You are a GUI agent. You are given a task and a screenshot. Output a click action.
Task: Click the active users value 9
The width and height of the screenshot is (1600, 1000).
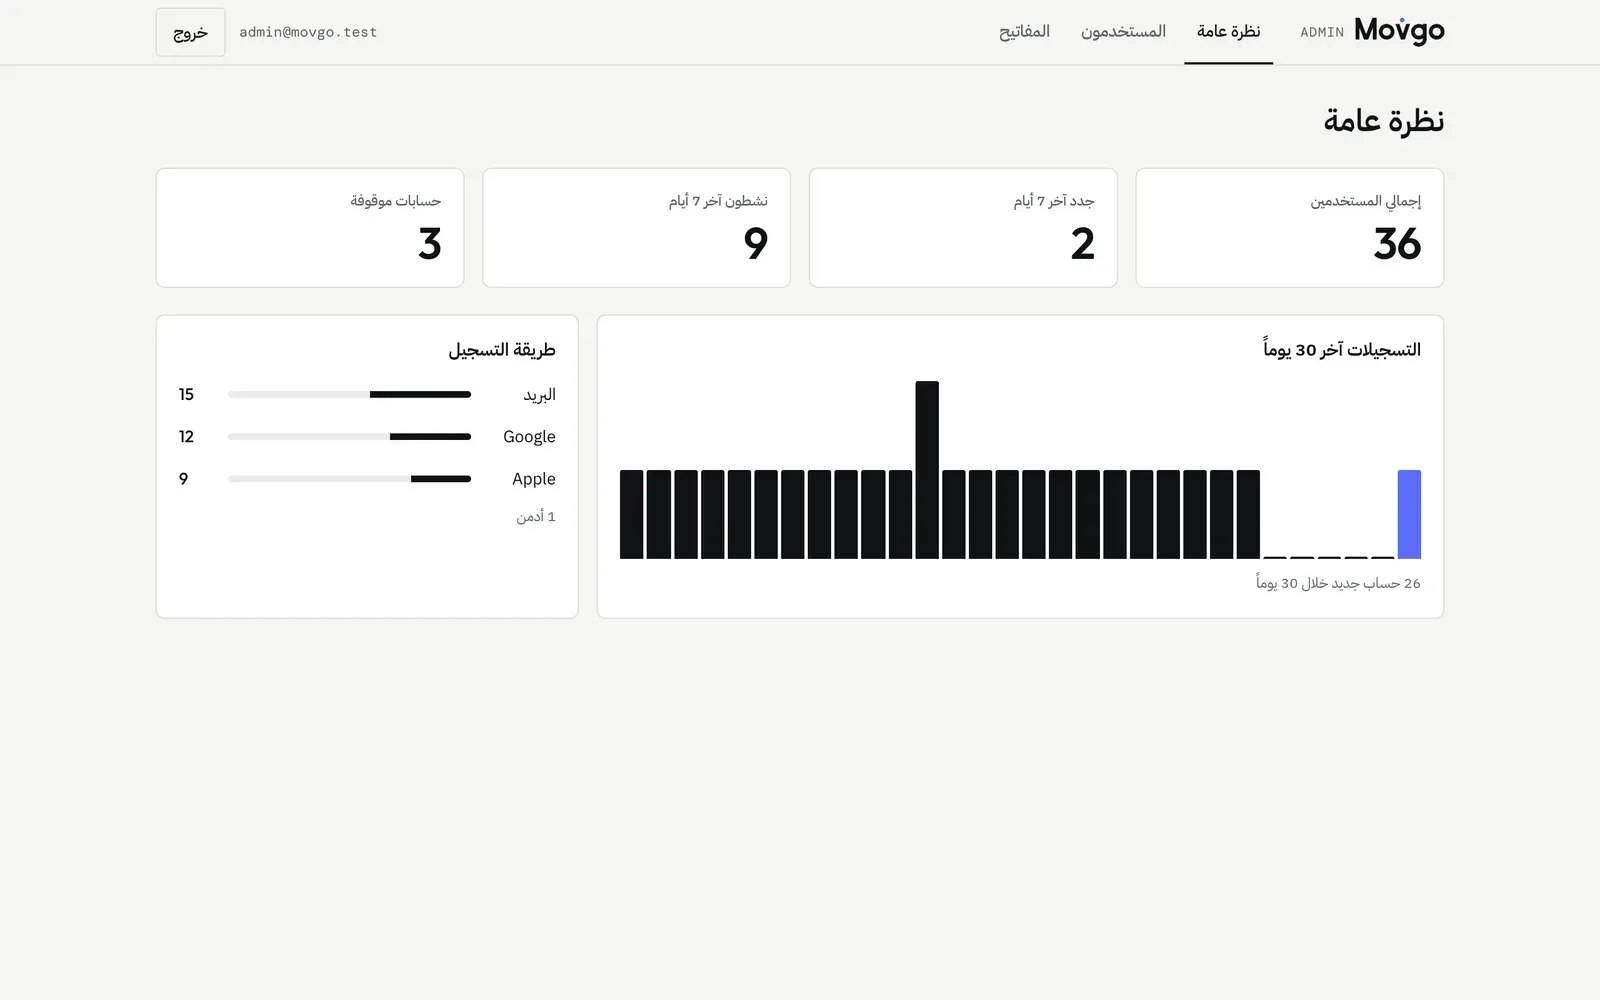[756, 244]
